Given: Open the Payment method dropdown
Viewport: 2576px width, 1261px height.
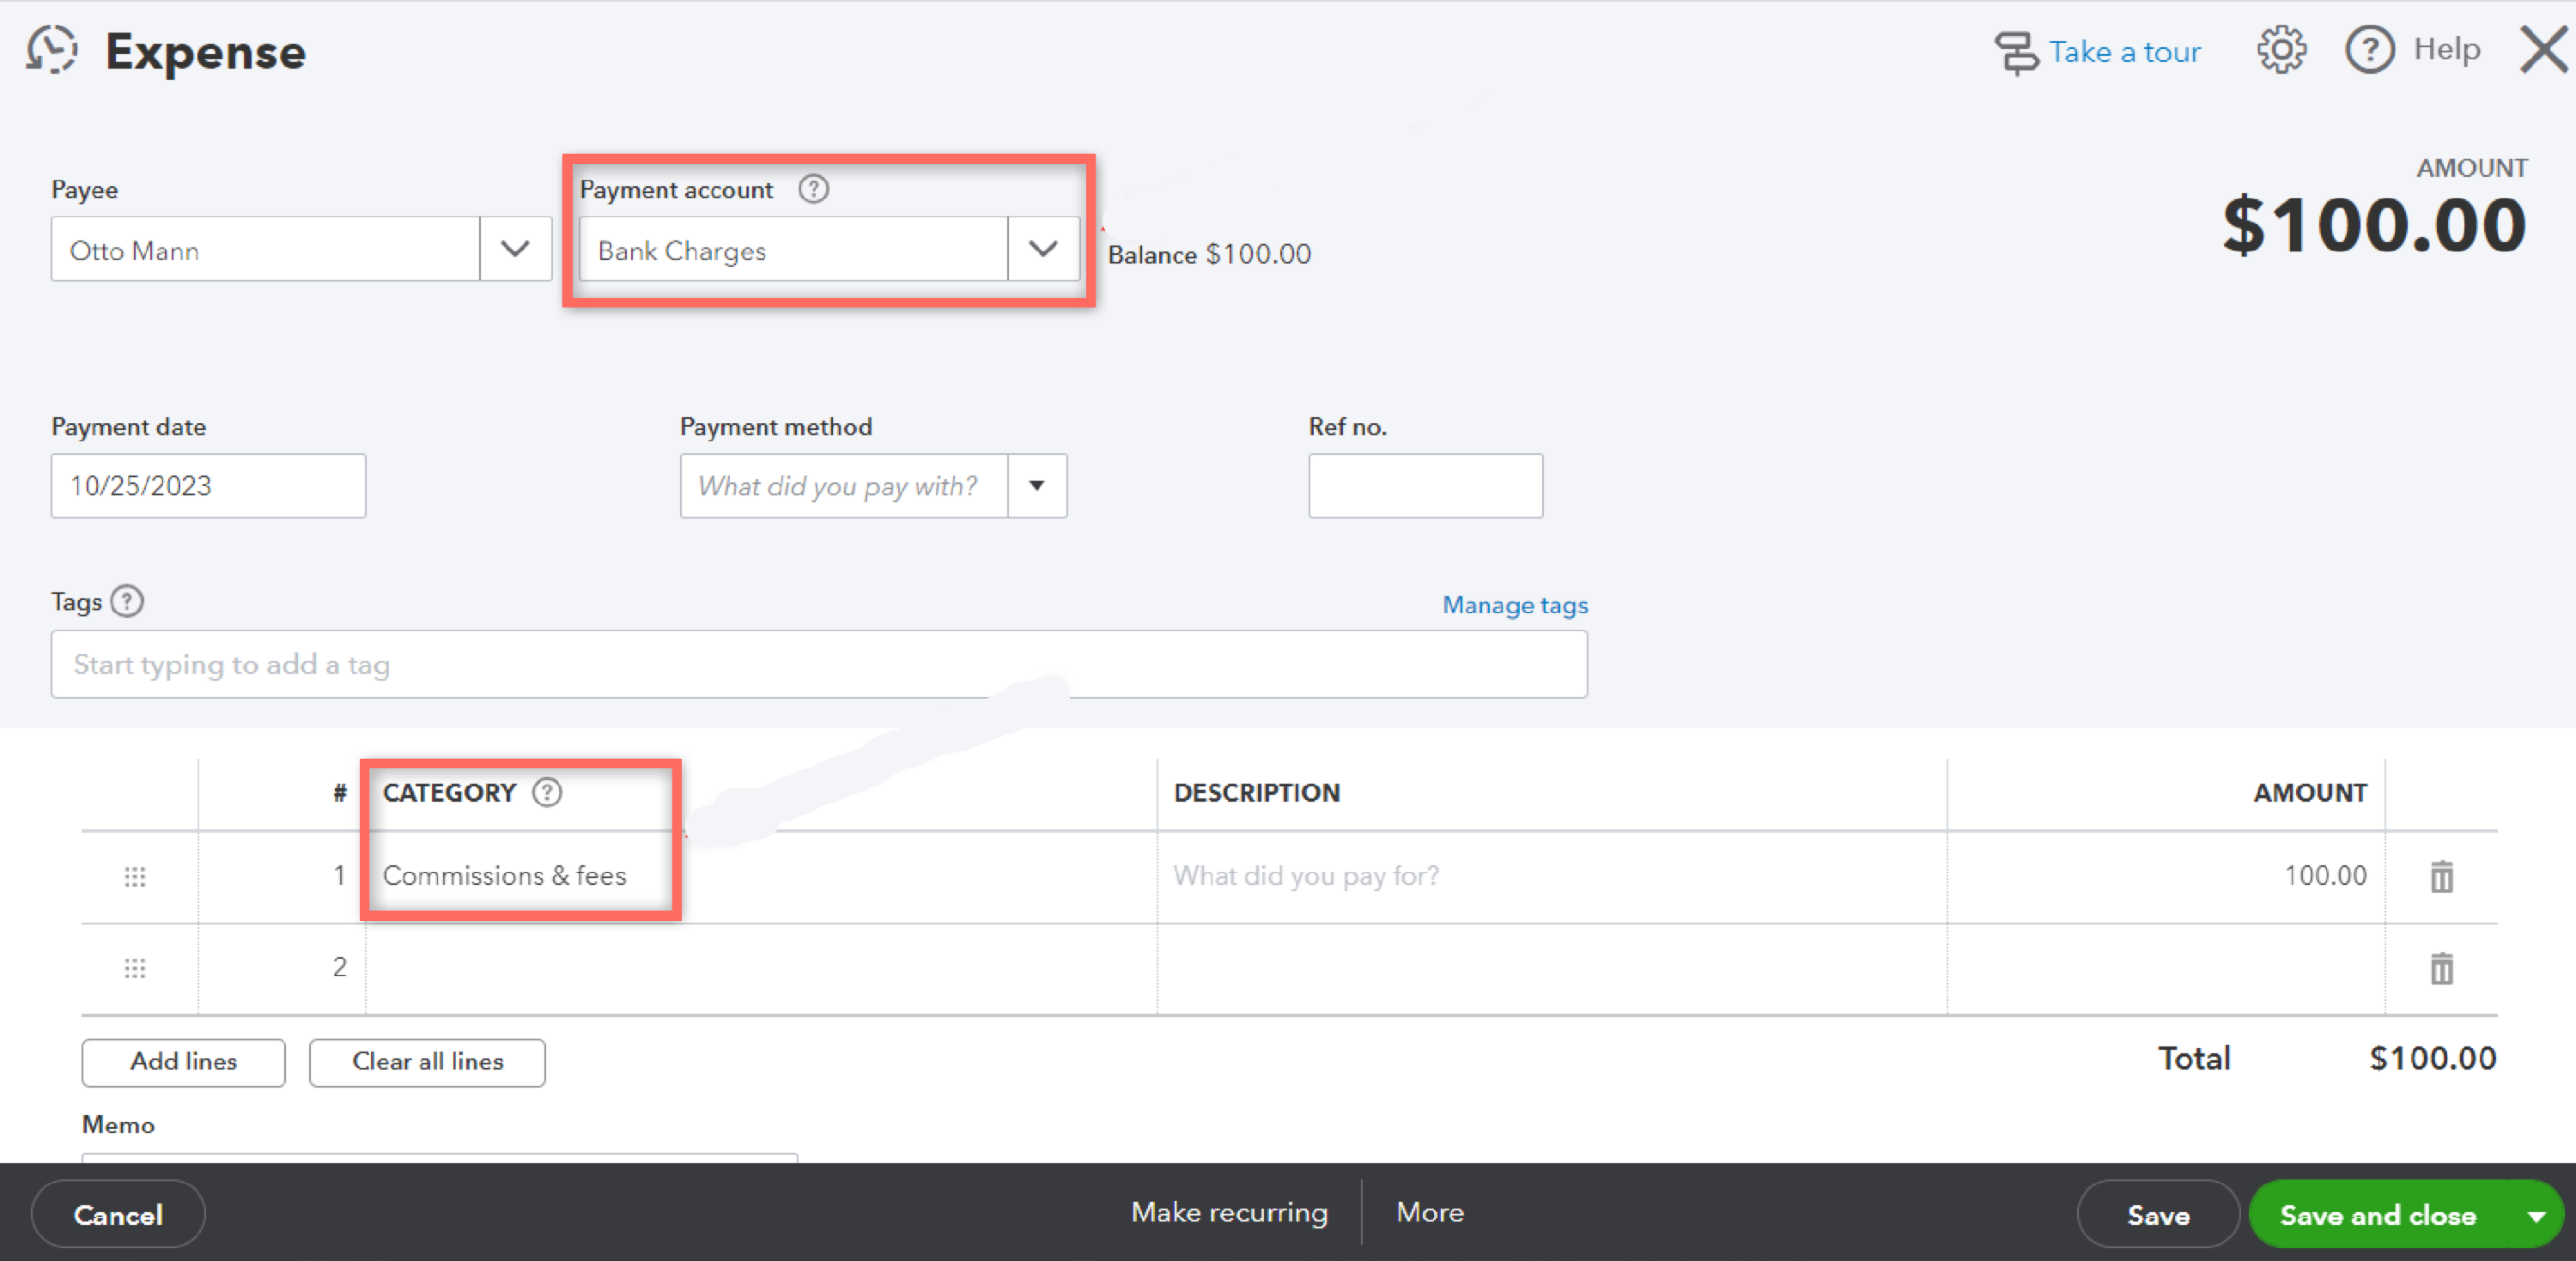Looking at the screenshot, I should [x=1037, y=486].
